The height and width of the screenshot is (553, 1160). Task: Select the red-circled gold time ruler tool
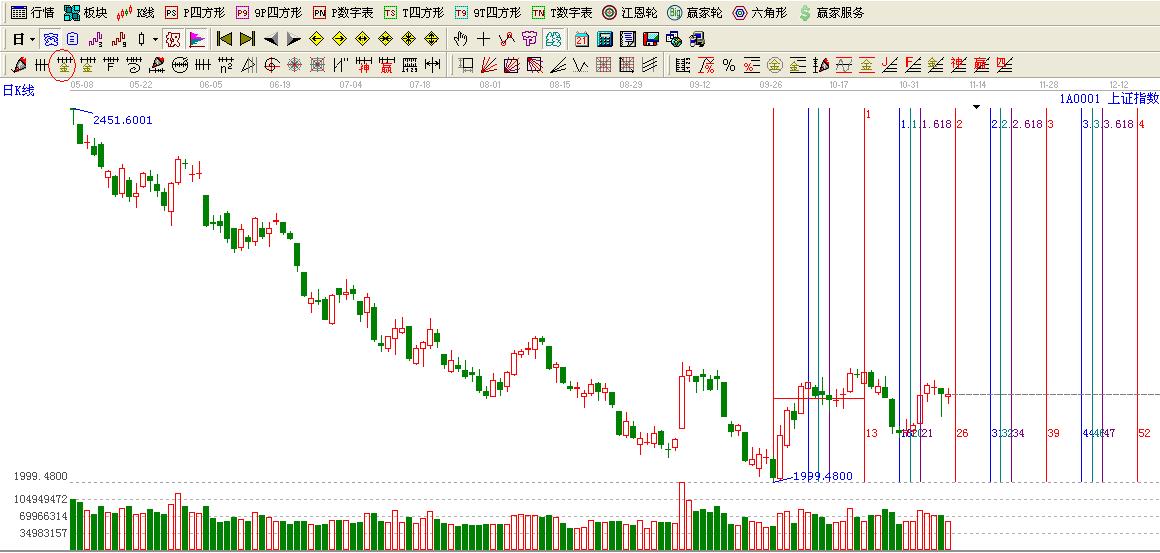(x=63, y=65)
